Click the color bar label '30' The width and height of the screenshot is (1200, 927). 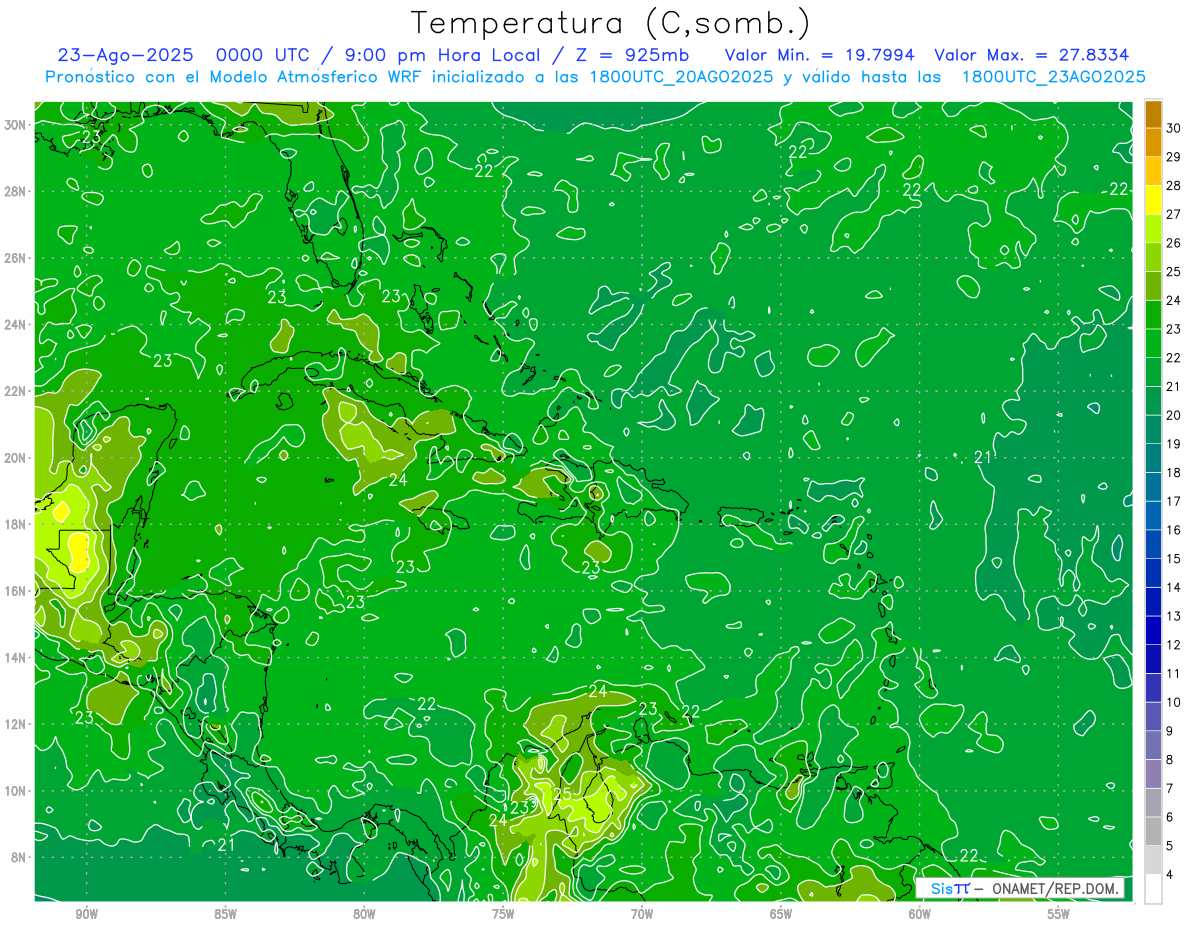(x=1173, y=128)
